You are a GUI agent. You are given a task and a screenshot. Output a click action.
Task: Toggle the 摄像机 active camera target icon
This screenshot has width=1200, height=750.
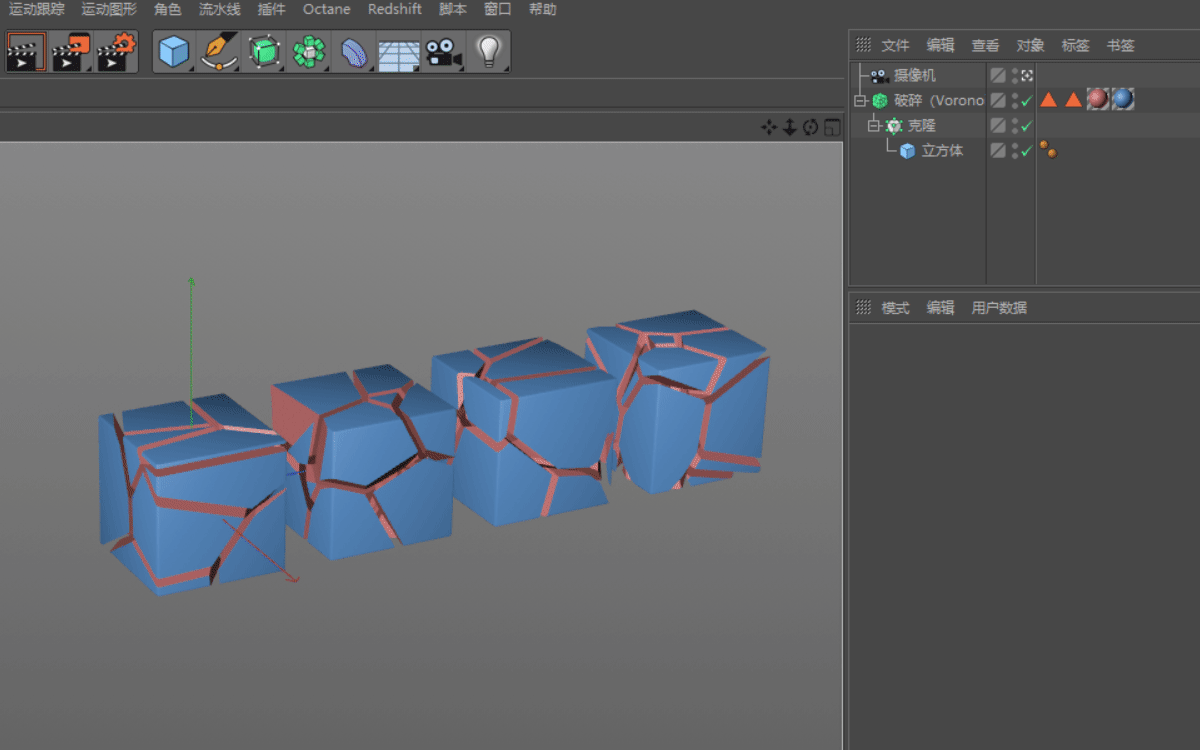point(1027,75)
